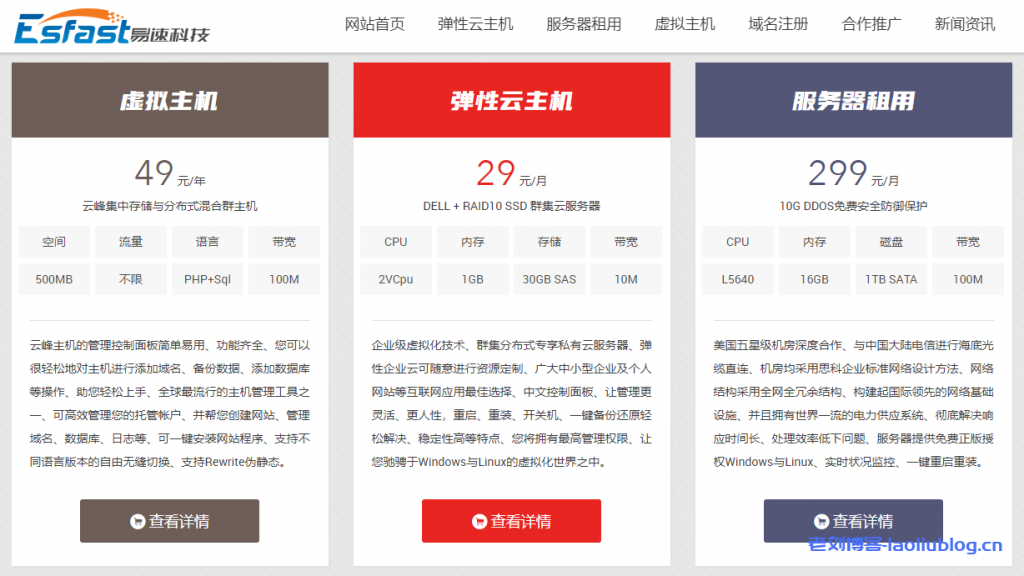The width and height of the screenshot is (1024, 576).
Task: Click the purple 服务器租用 card header
Action: [853, 100]
